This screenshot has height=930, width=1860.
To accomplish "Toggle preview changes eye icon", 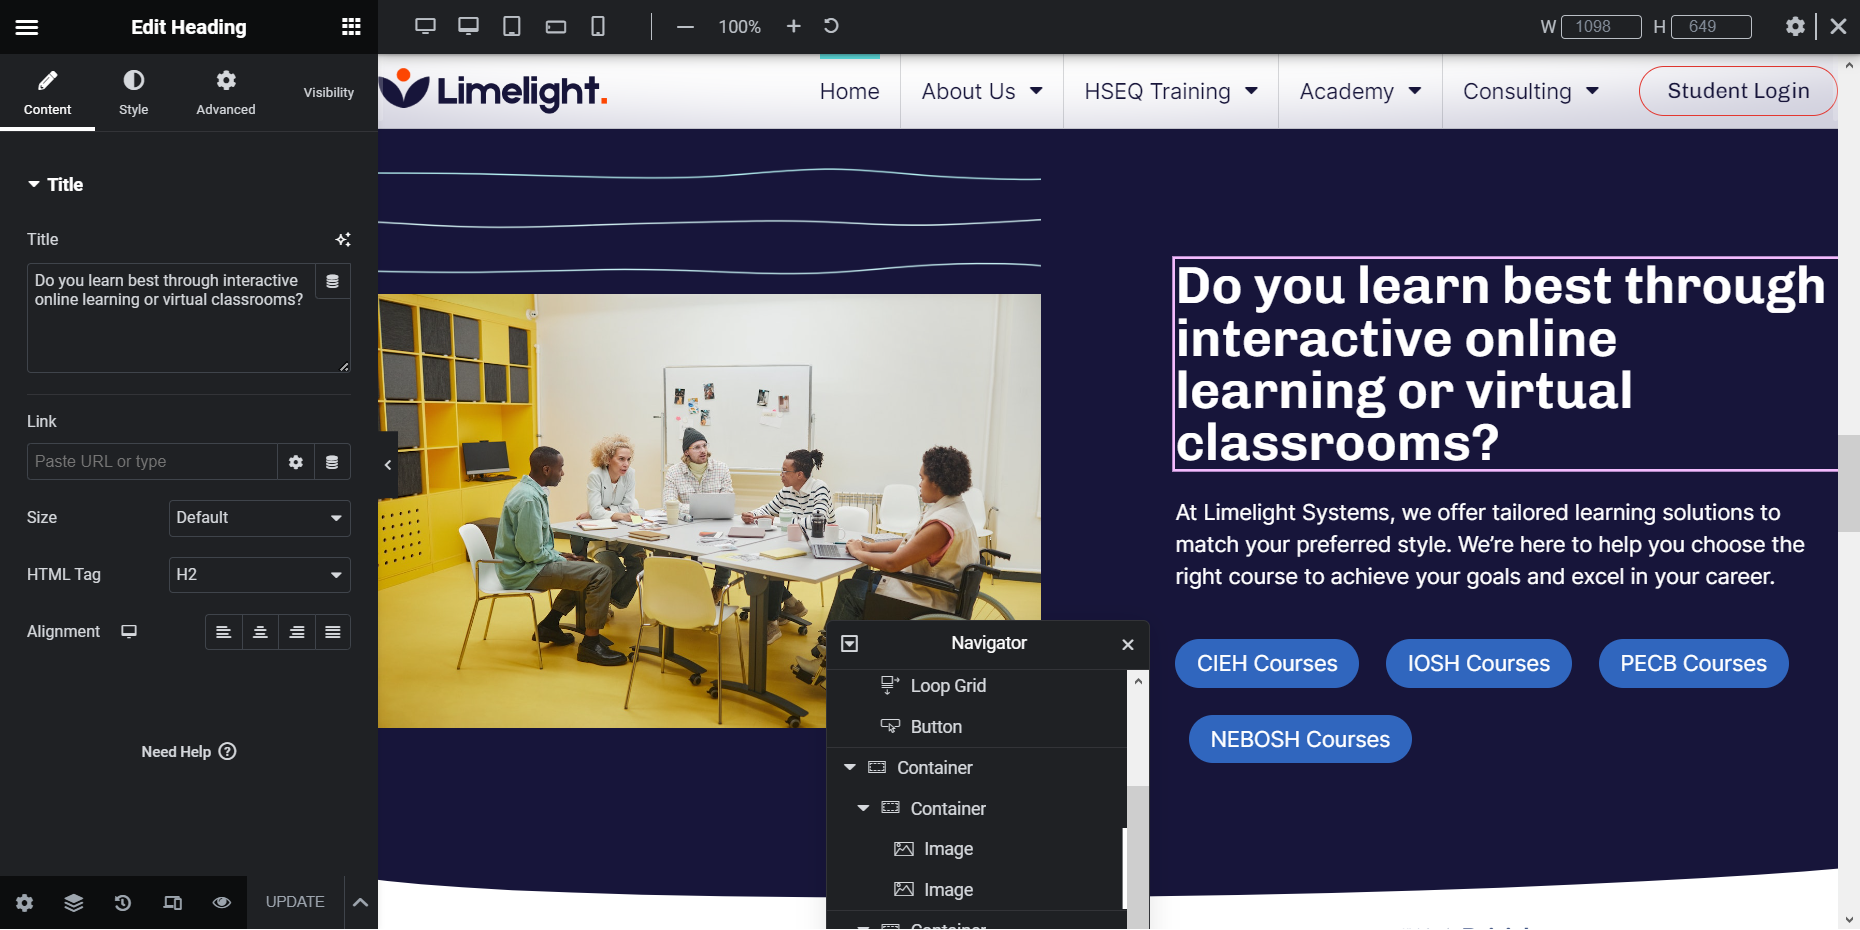I will [222, 903].
